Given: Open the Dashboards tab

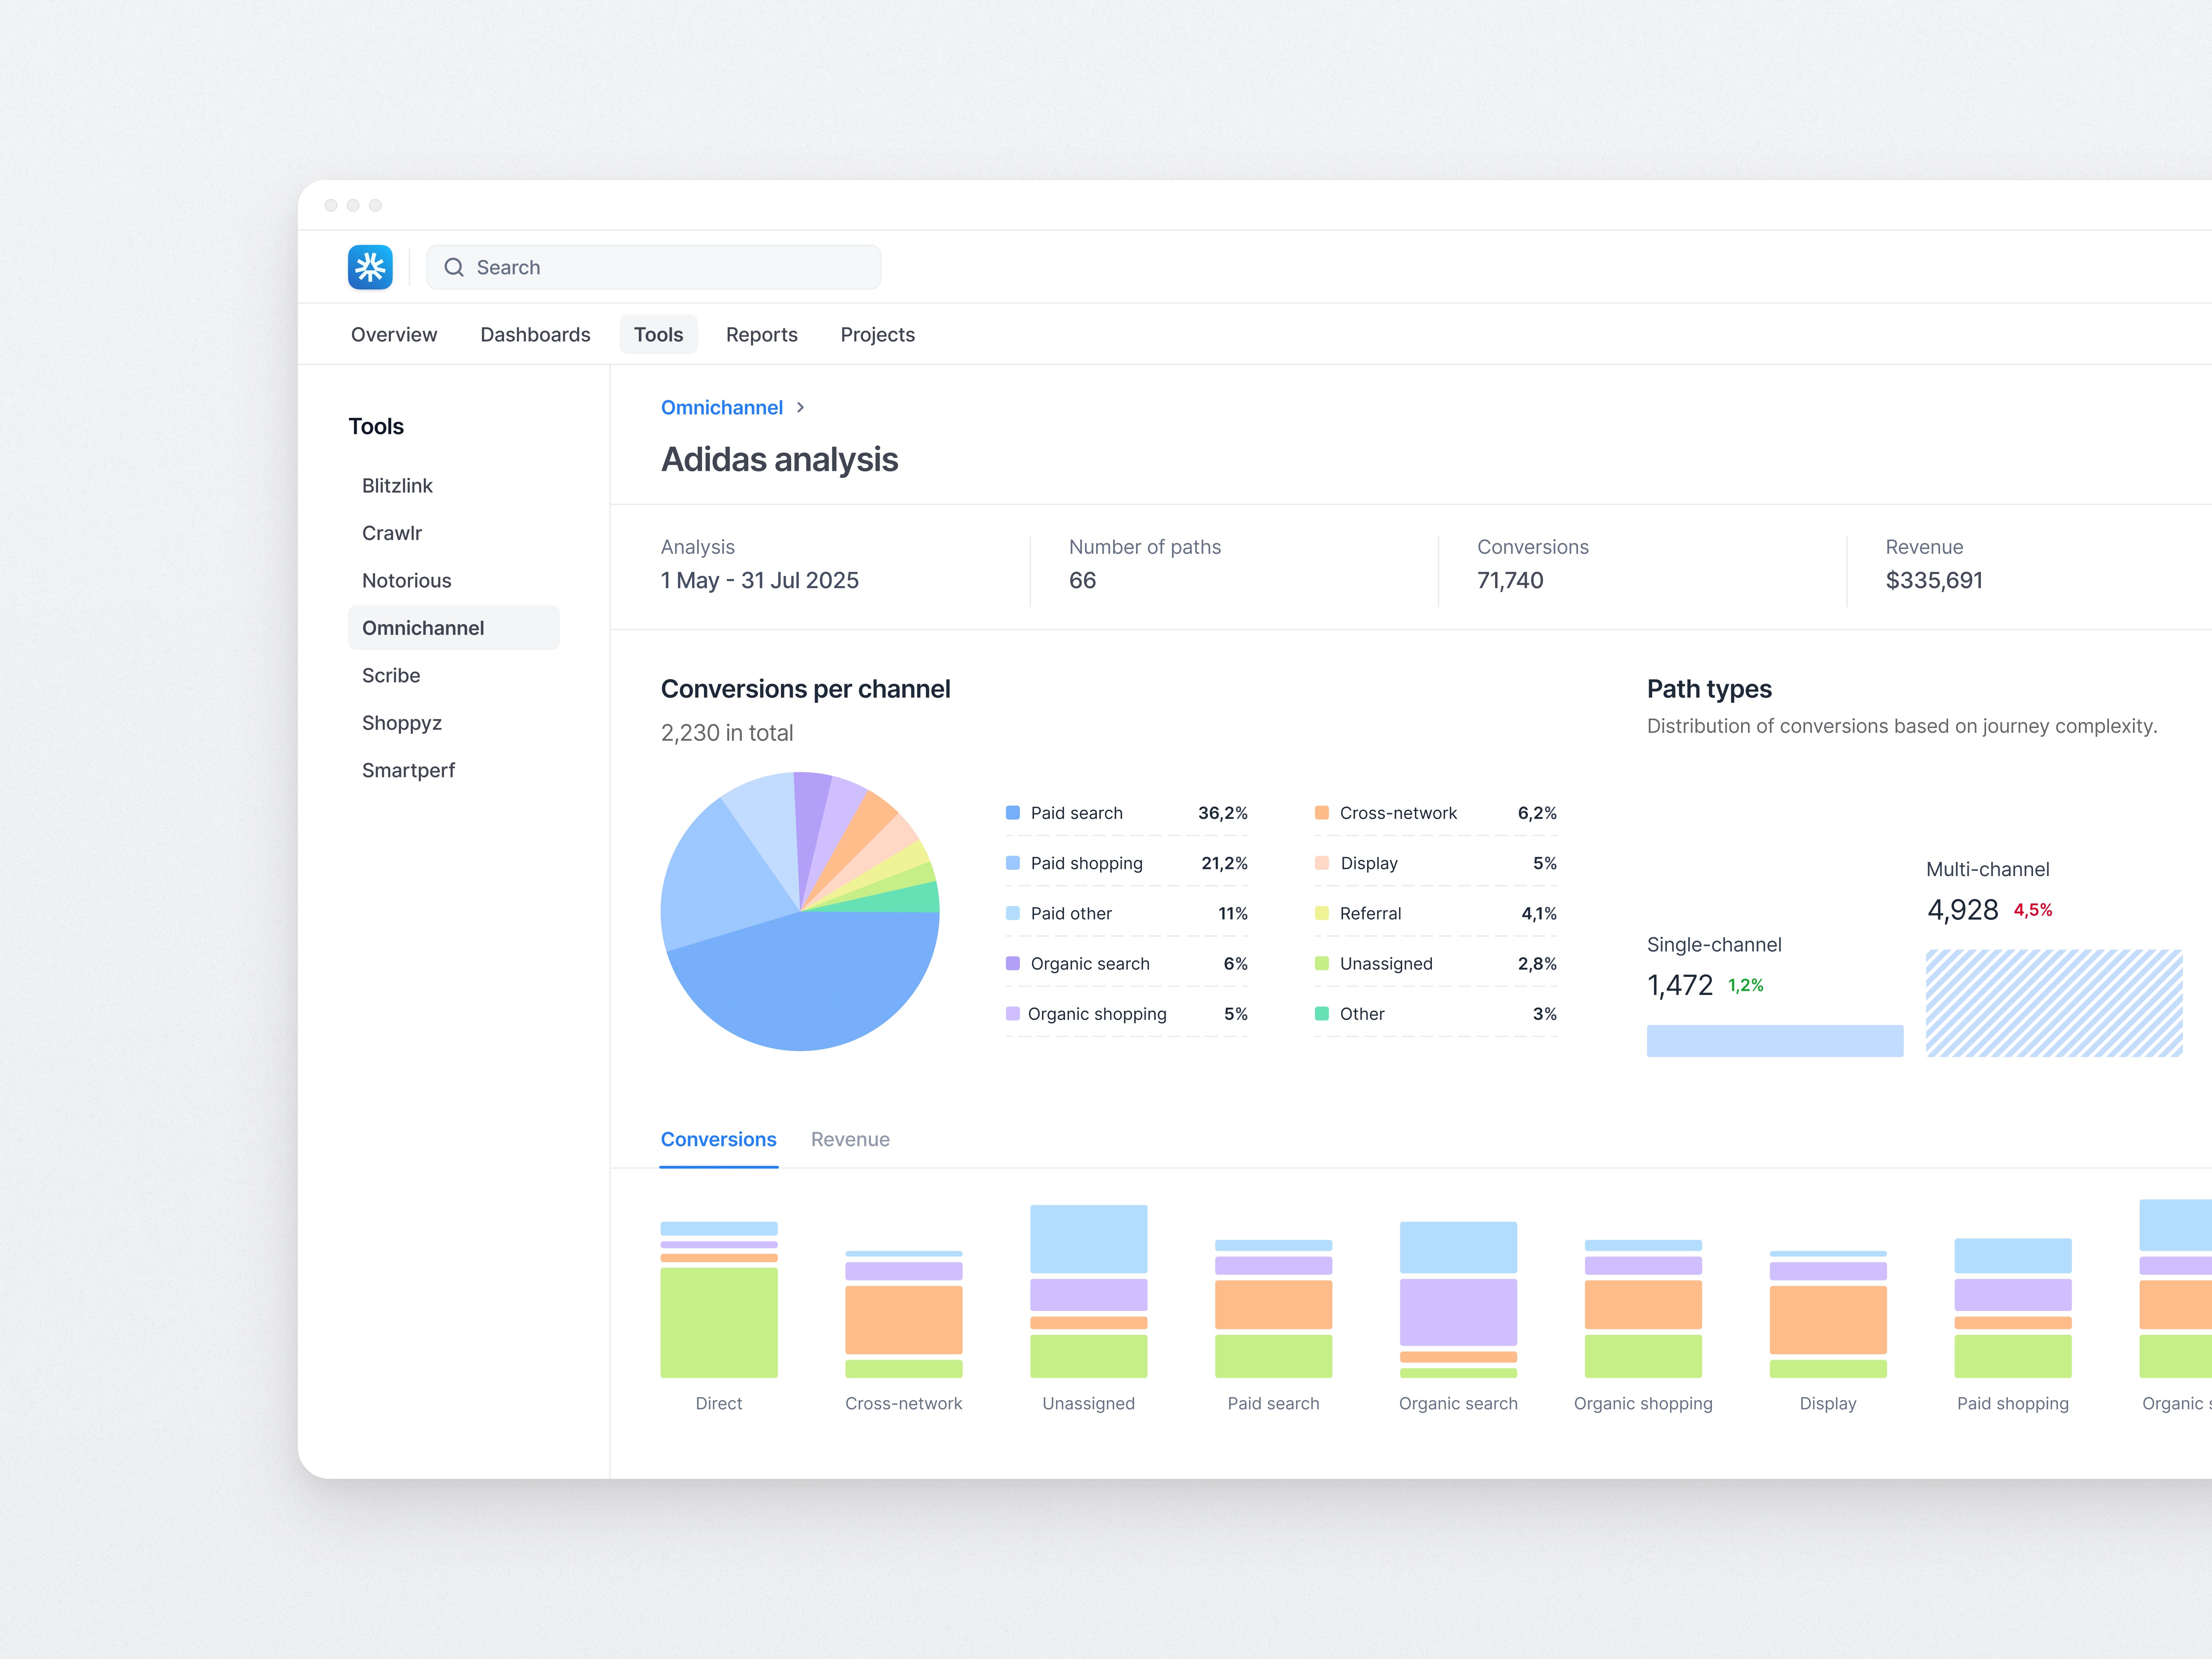Looking at the screenshot, I should pos(535,334).
